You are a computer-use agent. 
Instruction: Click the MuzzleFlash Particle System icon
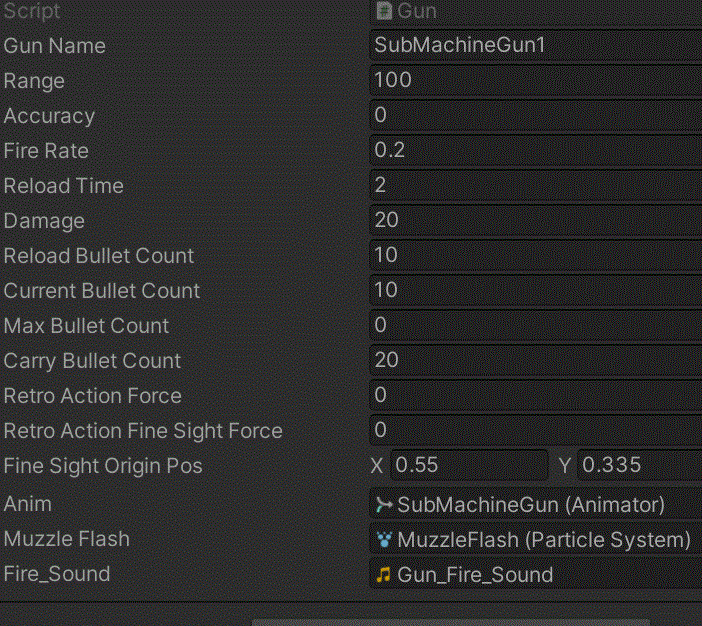(x=384, y=540)
